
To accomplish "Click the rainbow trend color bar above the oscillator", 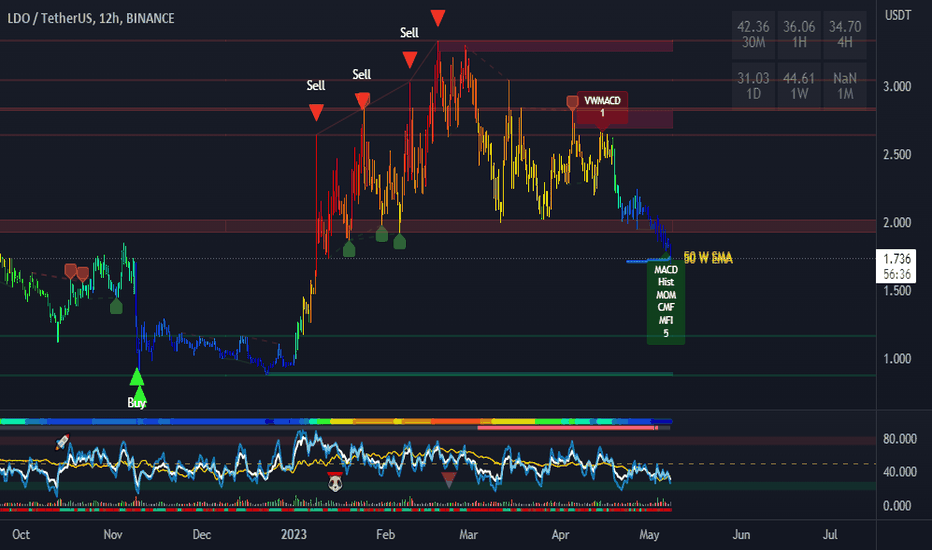I will pyautogui.click(x=336, y=422).
